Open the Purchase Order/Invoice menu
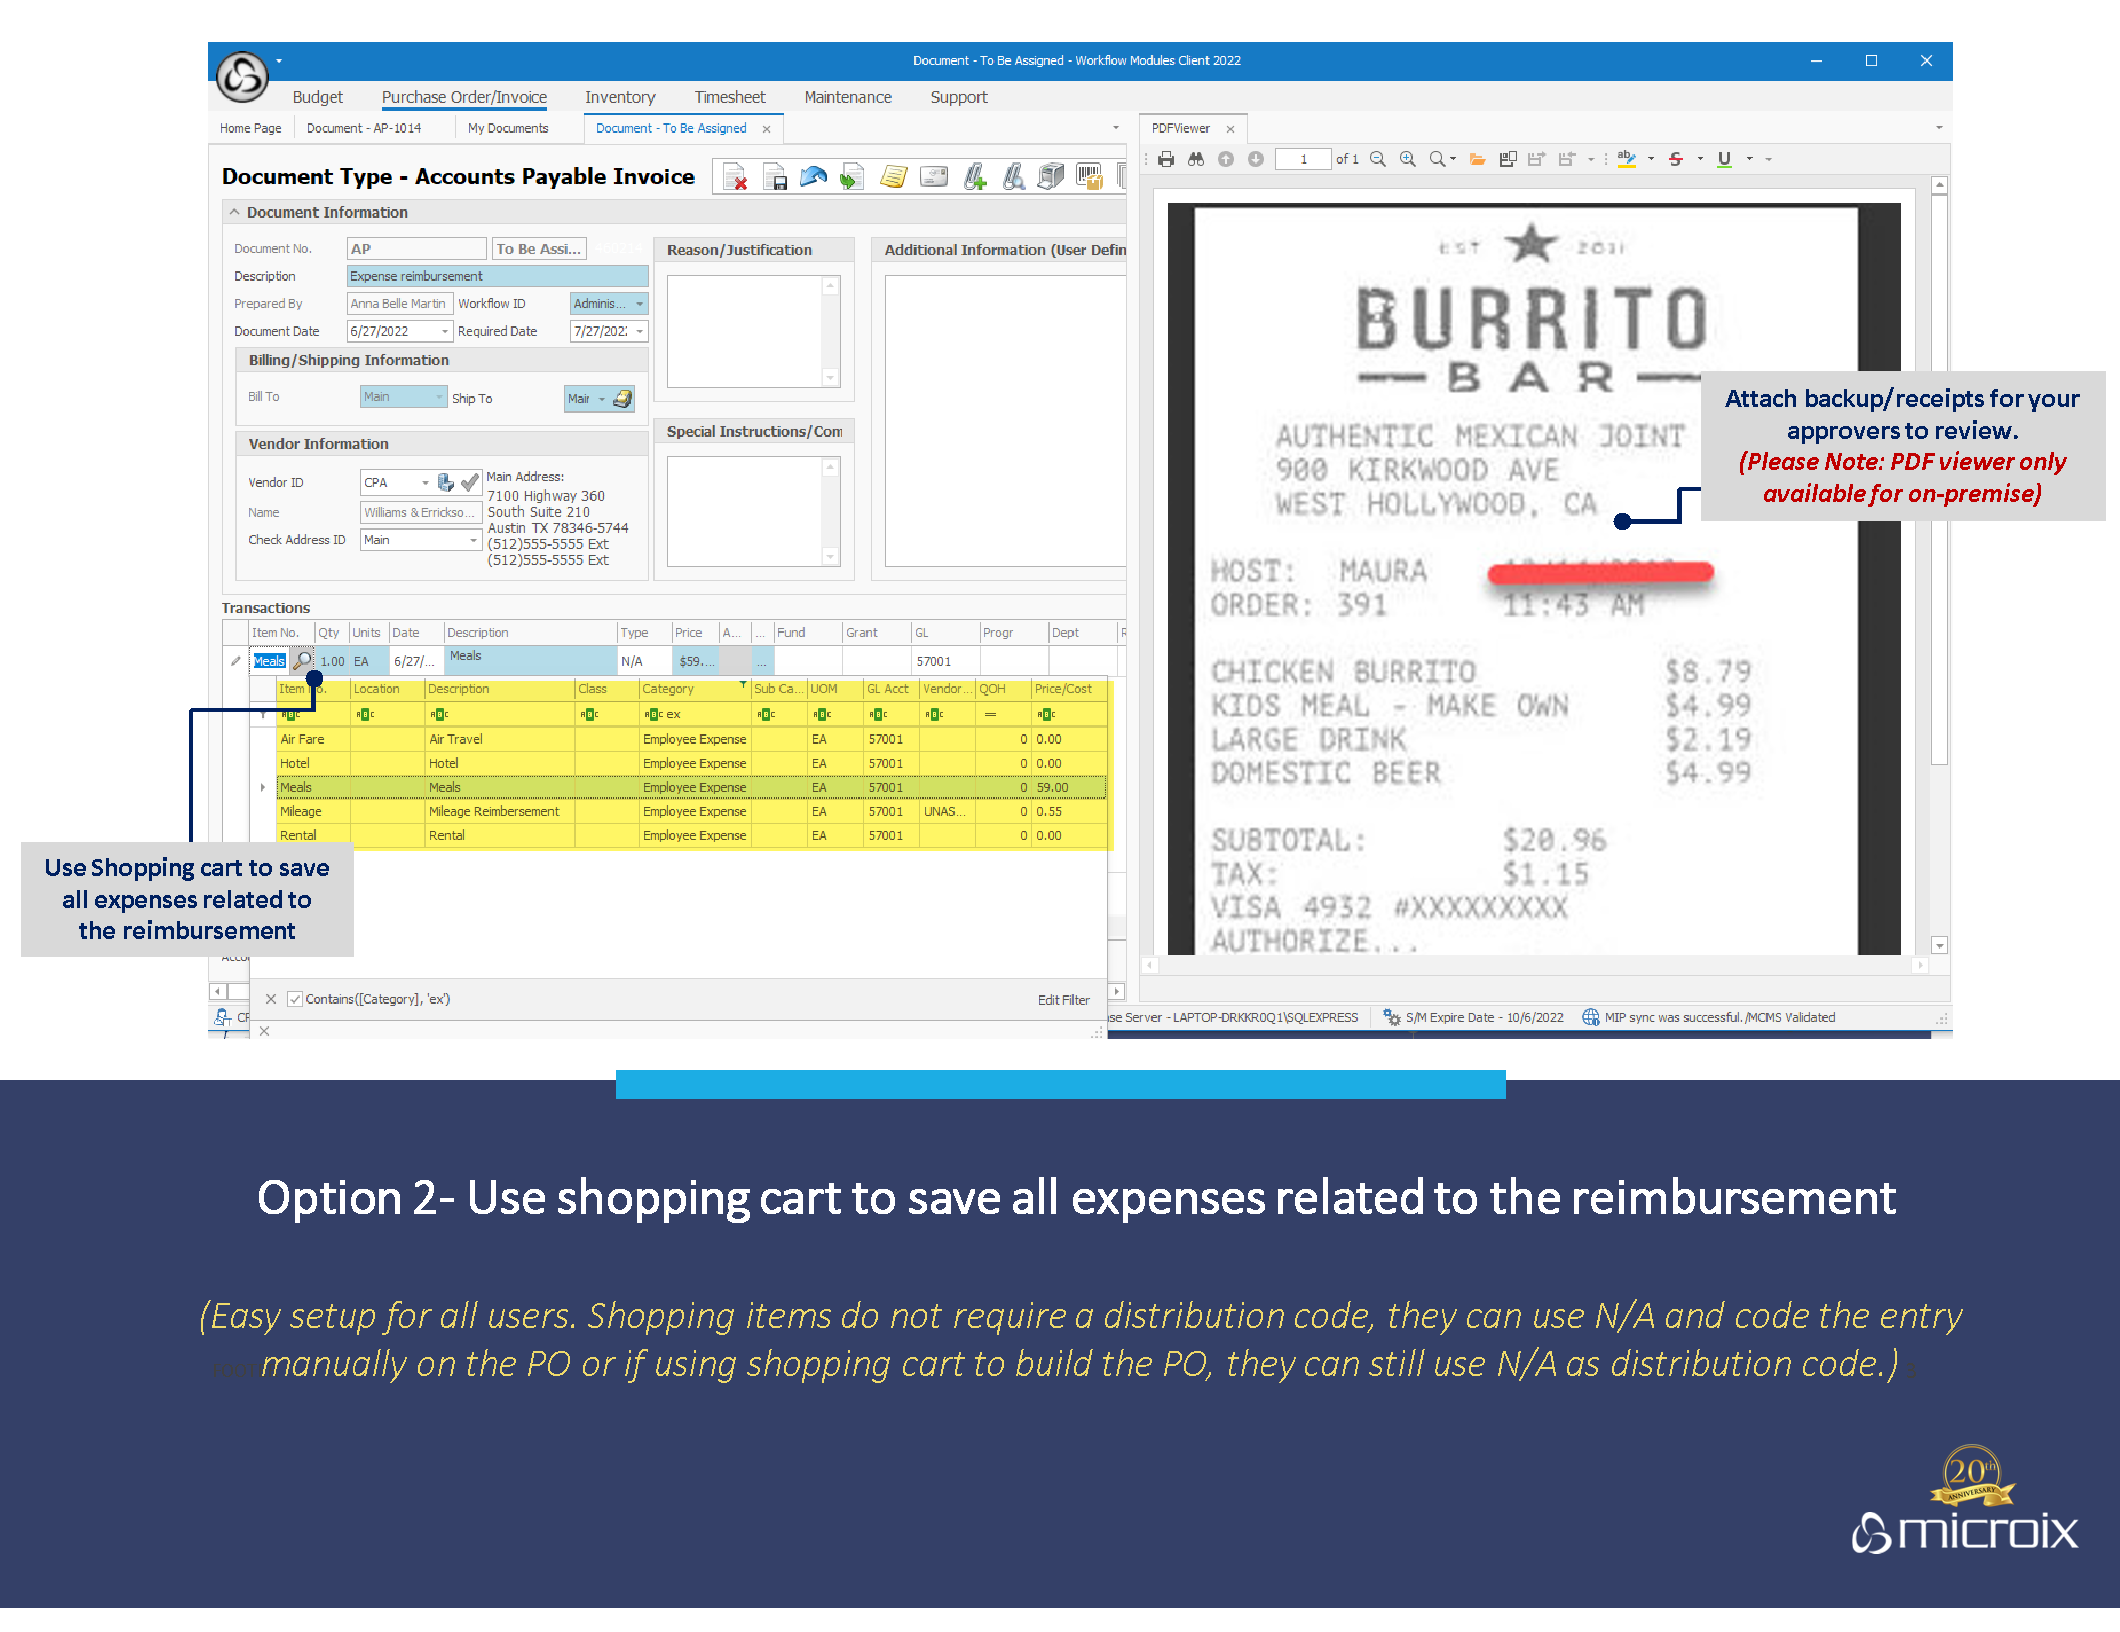Screen dimensions: 2120x1632 [x=464, y=97]
